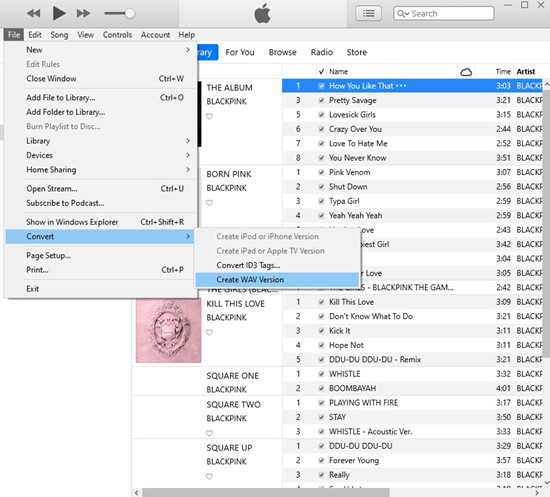Sort by the Time column header
Viewport: 550px width, 497px height.
coord(503,72)
